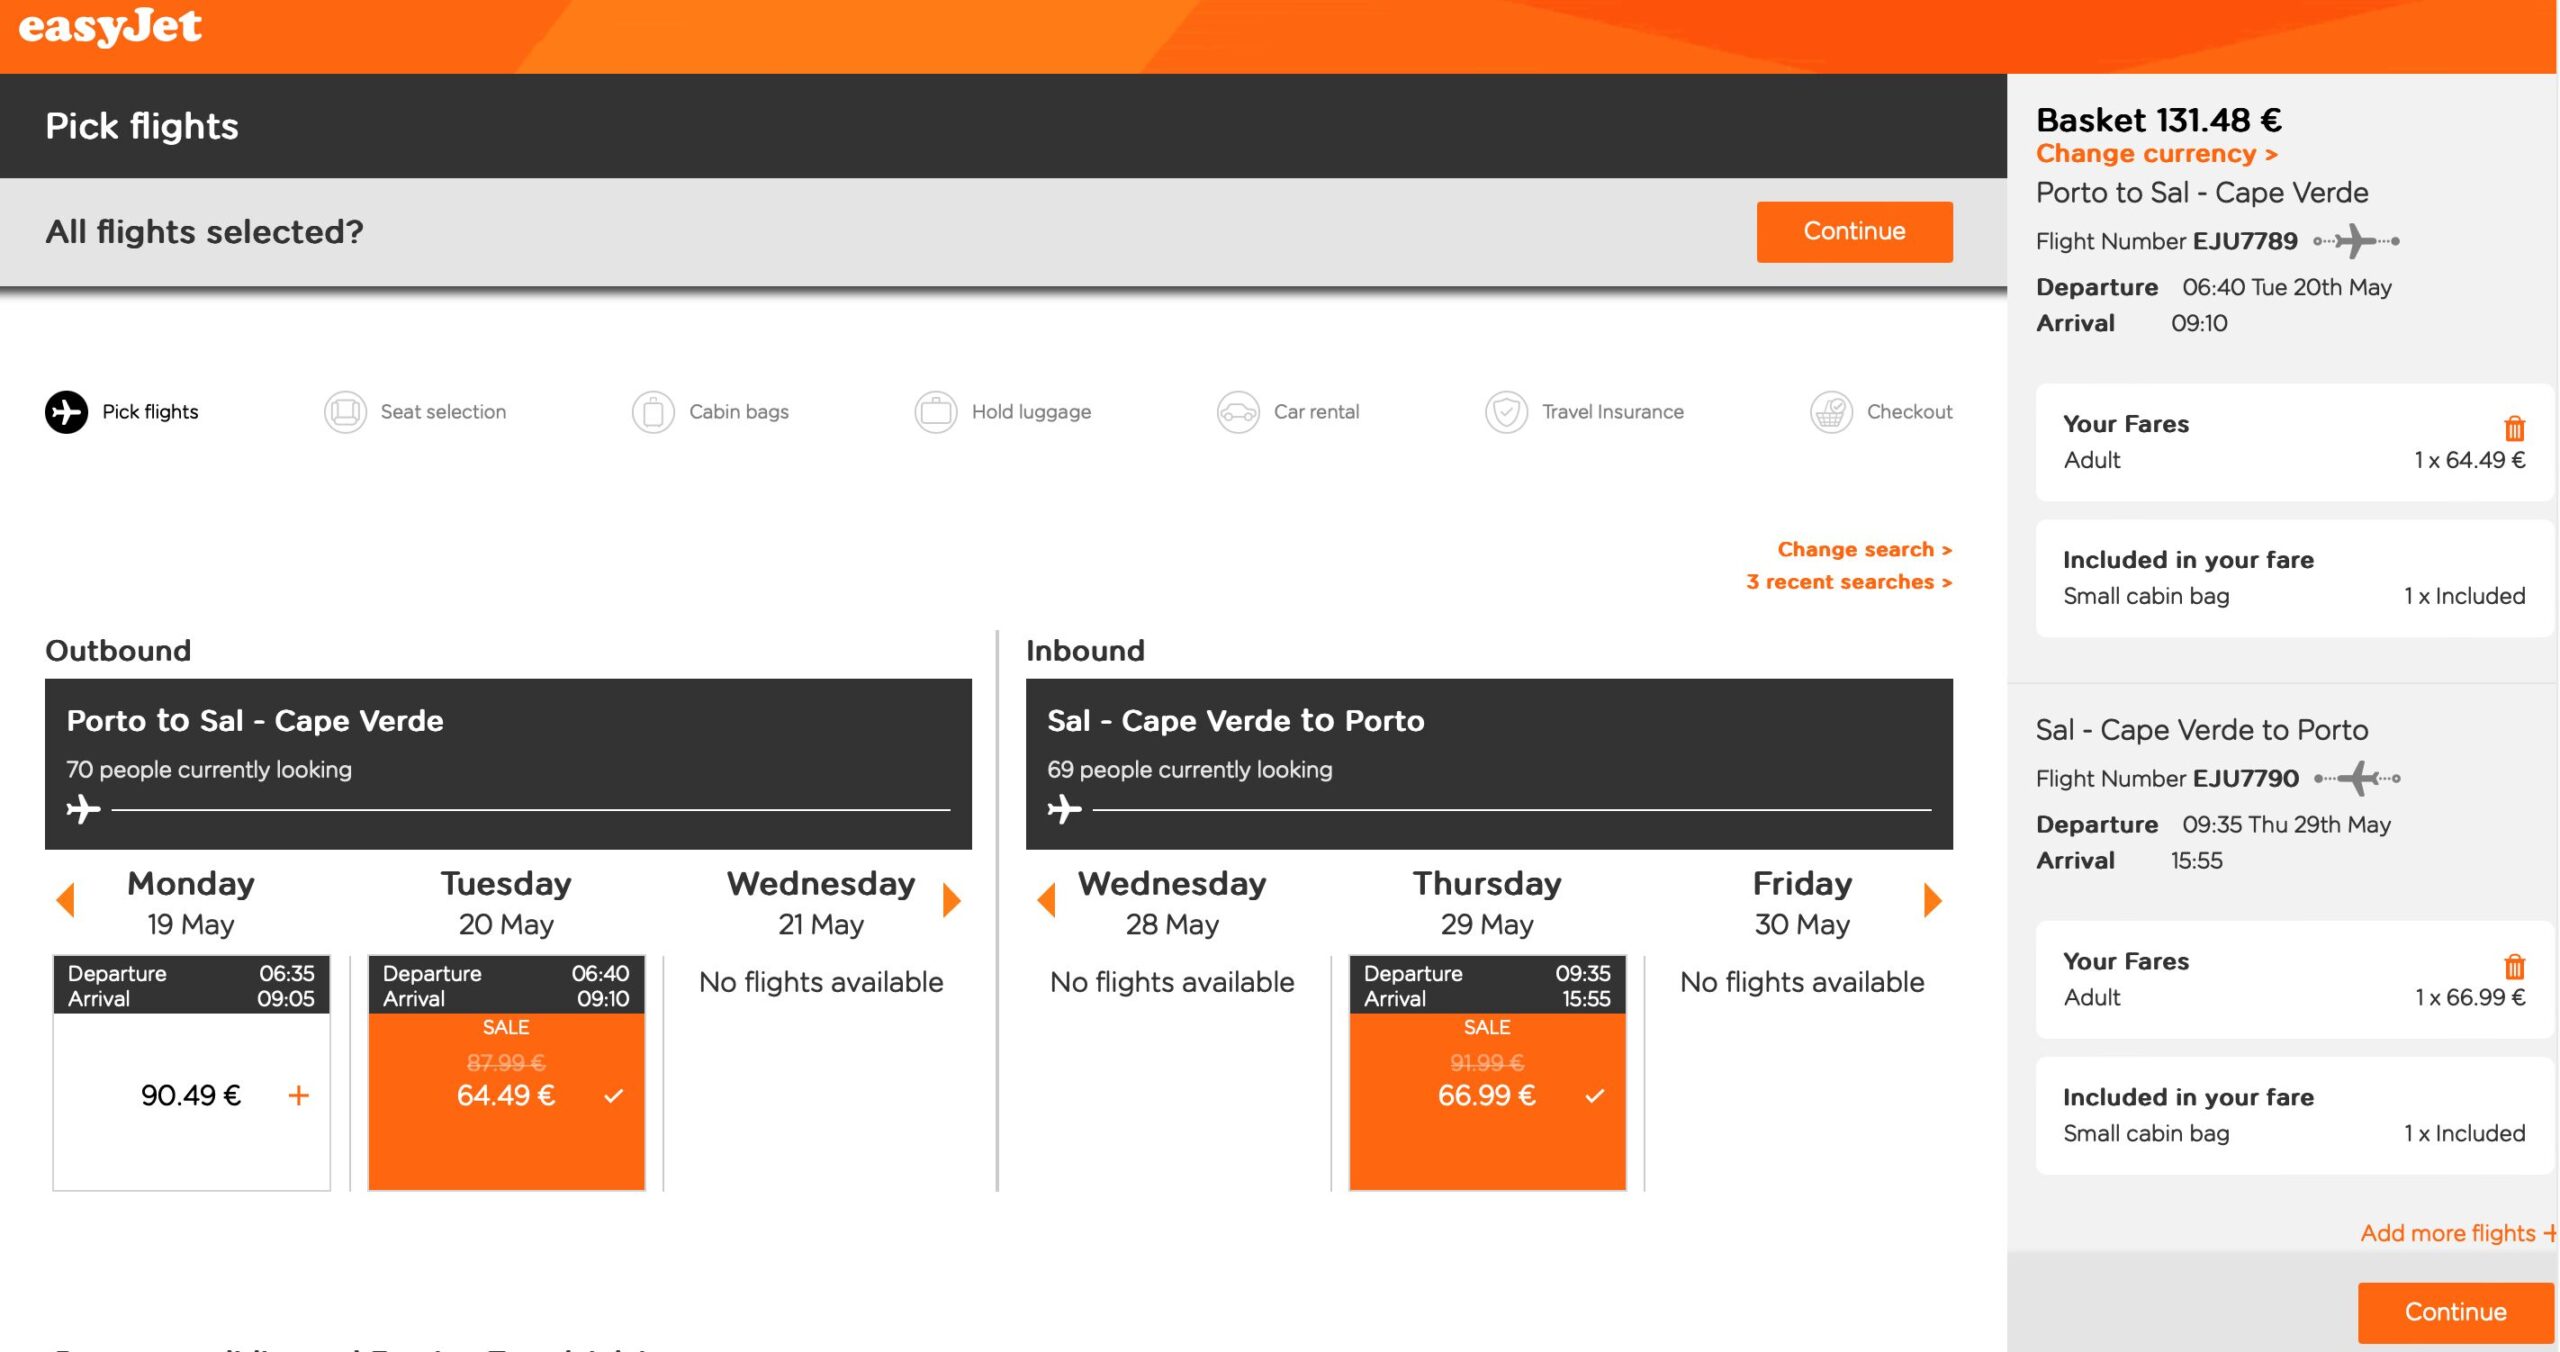Click Flight Number EJU7789 text
Image resolution: width=2560 pixels, height=1352 pixels.
pyautogui.click(x=2167, y=241)
